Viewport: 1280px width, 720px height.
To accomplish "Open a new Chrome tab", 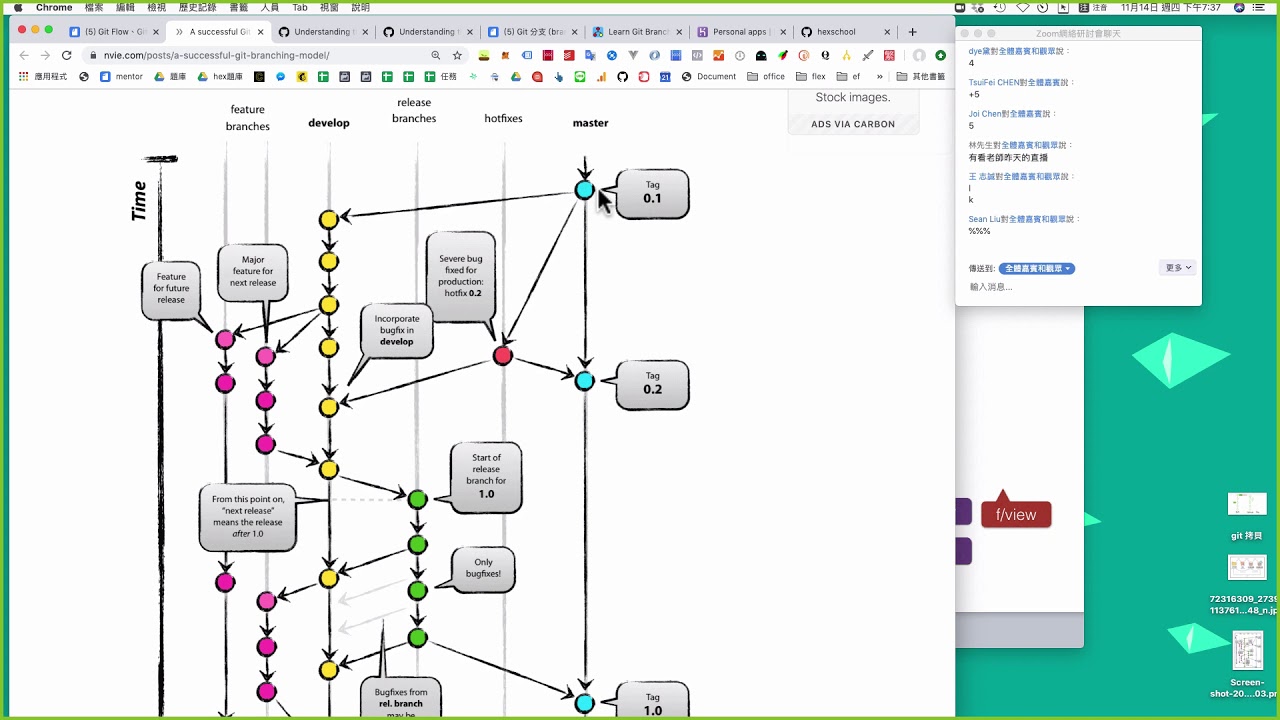I will coord(912,31).
